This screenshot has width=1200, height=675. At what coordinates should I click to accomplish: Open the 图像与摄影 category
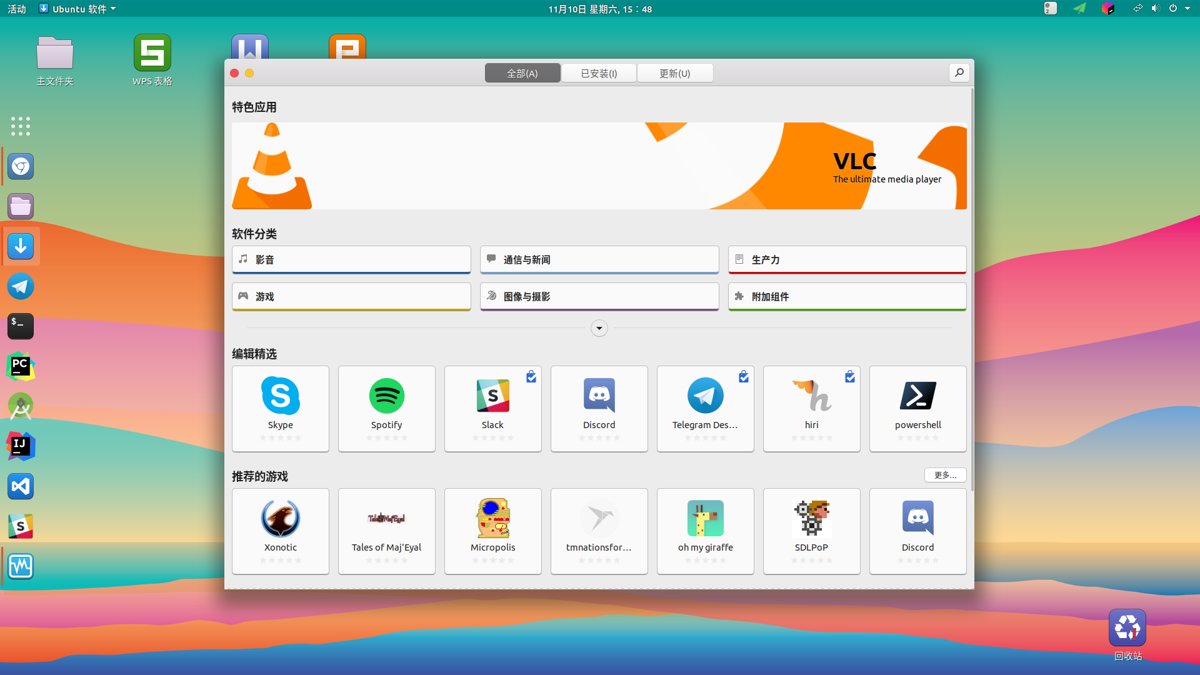coord(599,297)
